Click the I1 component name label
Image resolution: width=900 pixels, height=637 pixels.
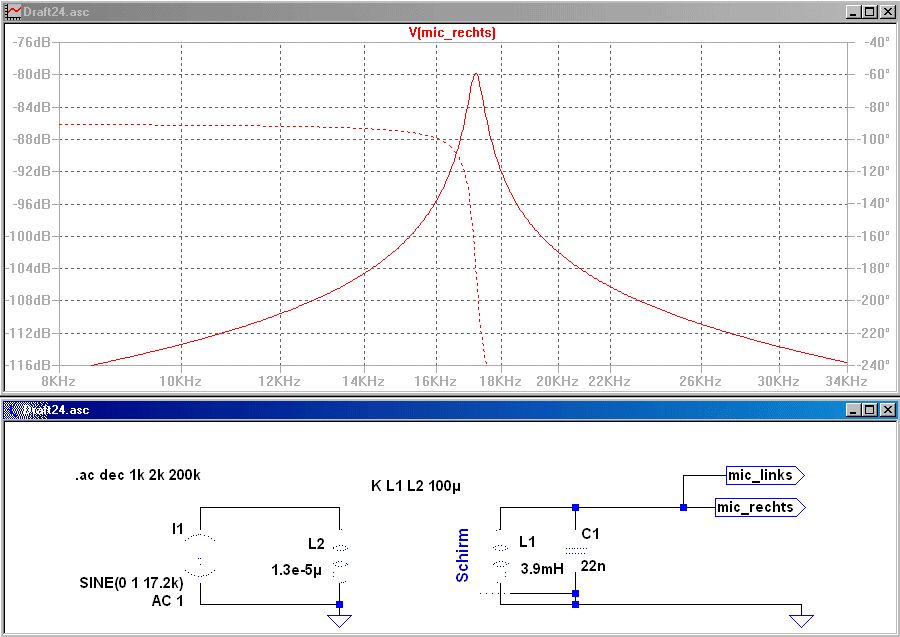[x=177, y=529]
